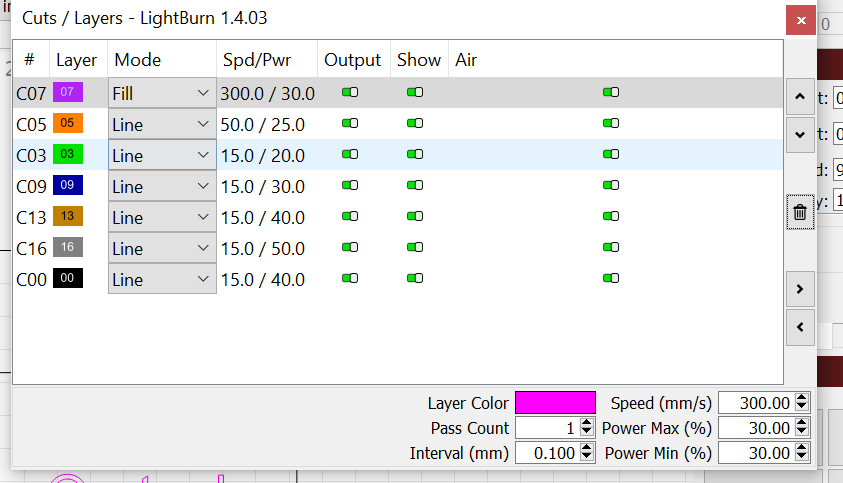Toggle Output for layer C03

(350, 154)
